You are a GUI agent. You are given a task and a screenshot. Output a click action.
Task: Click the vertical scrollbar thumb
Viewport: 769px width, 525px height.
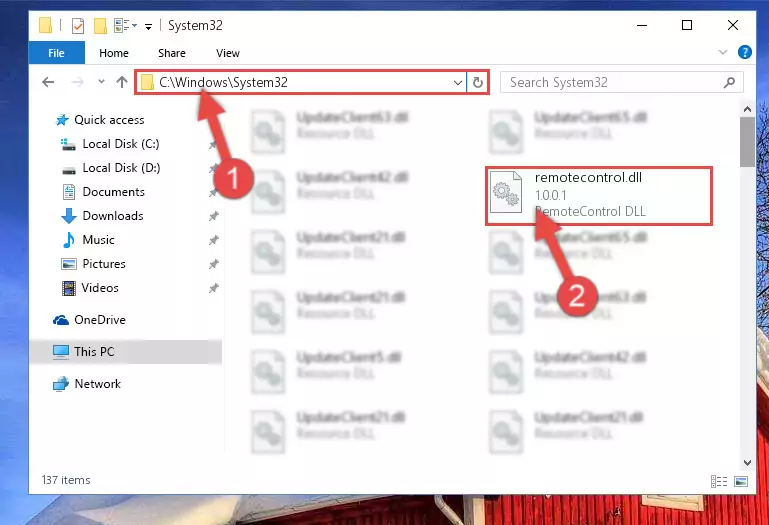[x=747, y=142]
